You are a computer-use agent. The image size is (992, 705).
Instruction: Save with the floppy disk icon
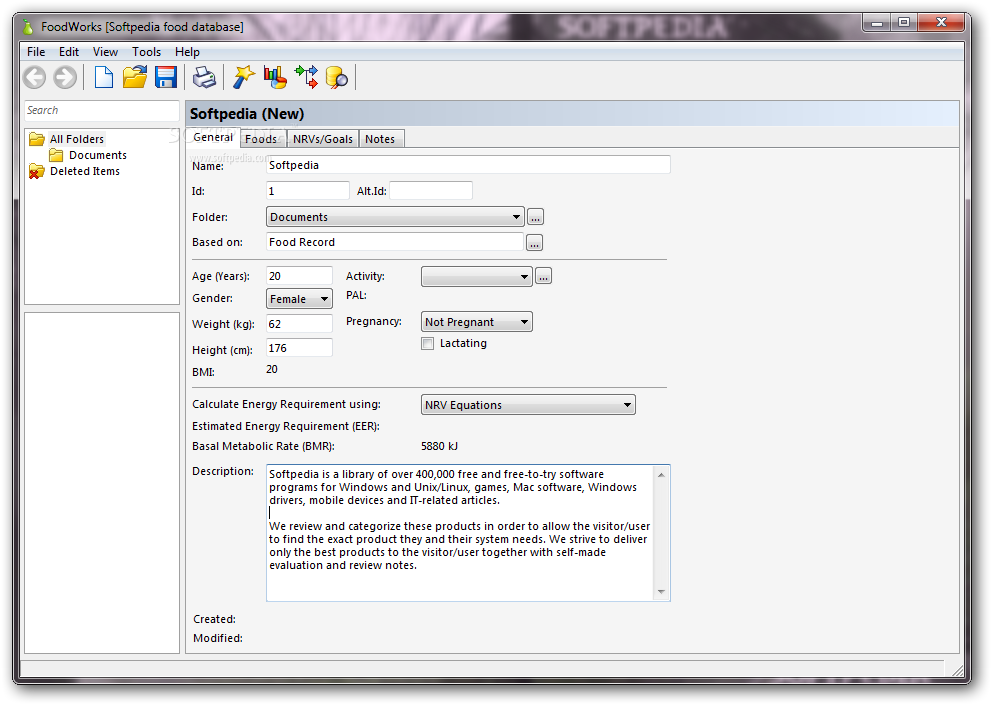166,77
